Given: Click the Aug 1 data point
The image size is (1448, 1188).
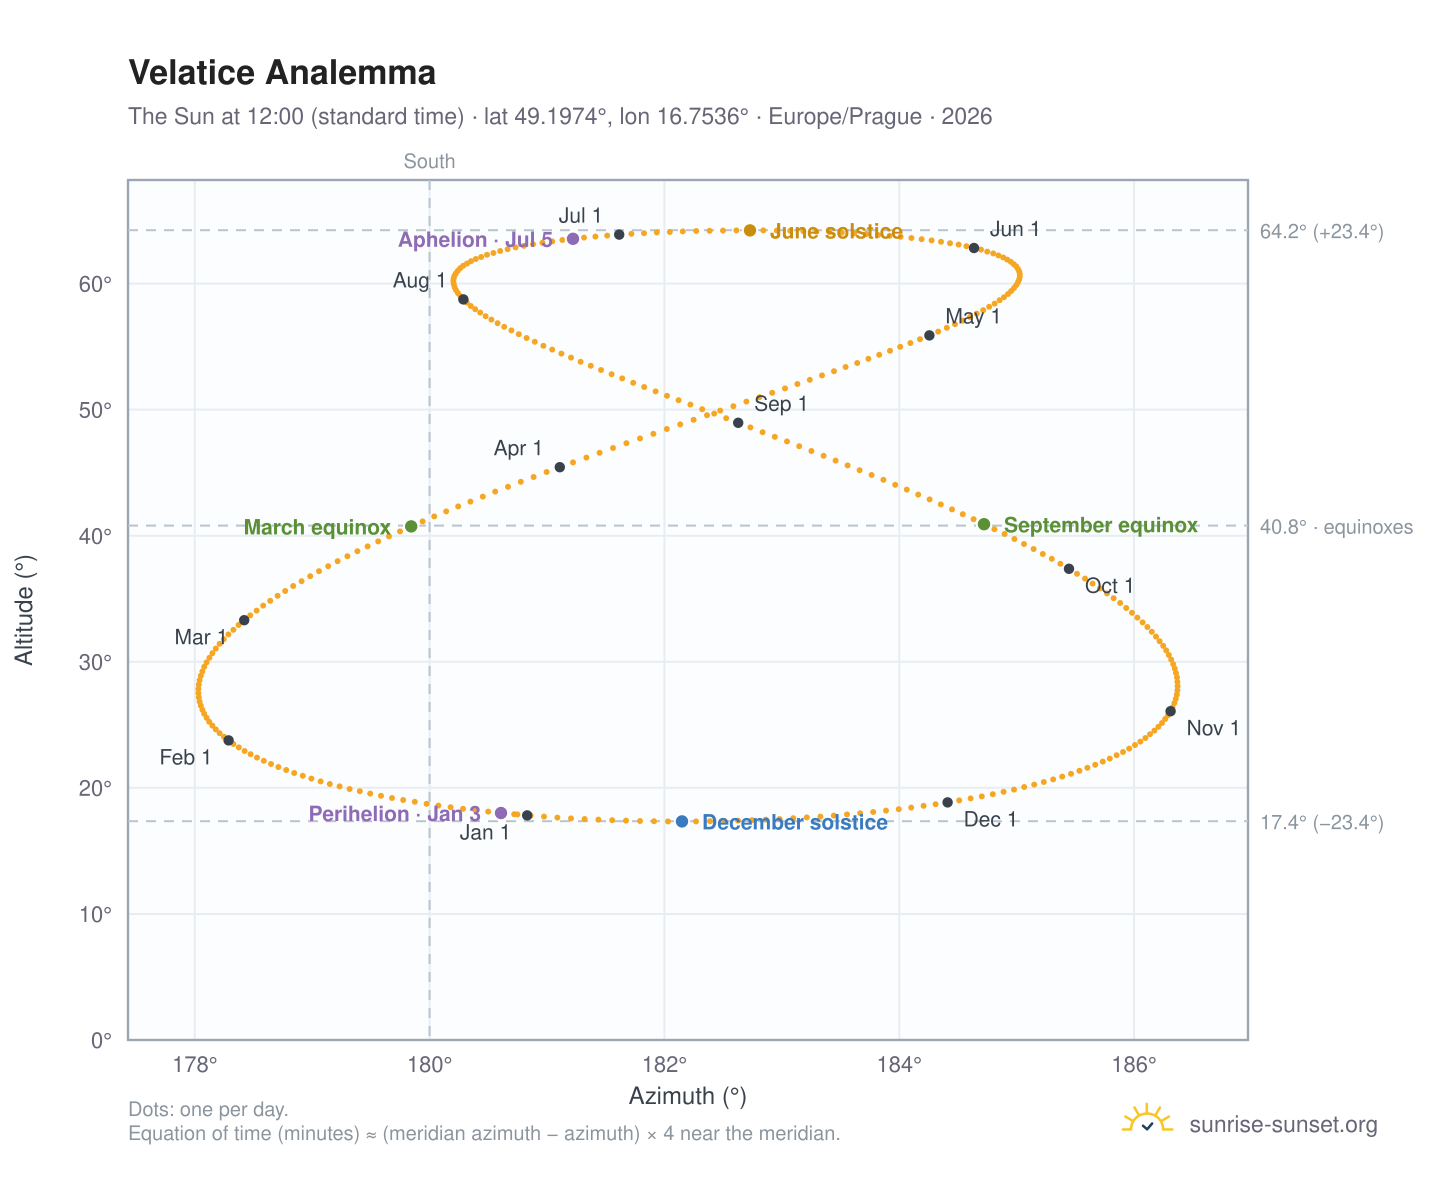Looking at the screenshot, I should [x=463, y=299].
